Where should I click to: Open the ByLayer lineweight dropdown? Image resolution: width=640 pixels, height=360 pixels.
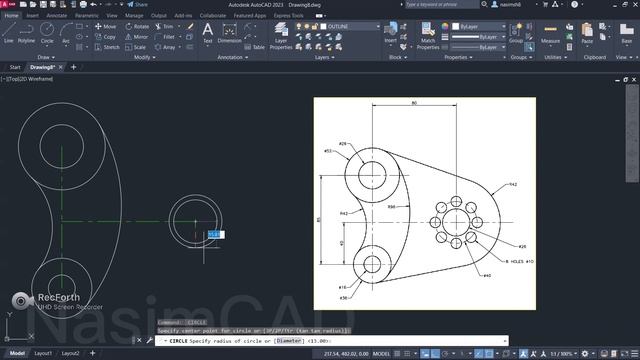pyautogui.click(x=504, y=37)
